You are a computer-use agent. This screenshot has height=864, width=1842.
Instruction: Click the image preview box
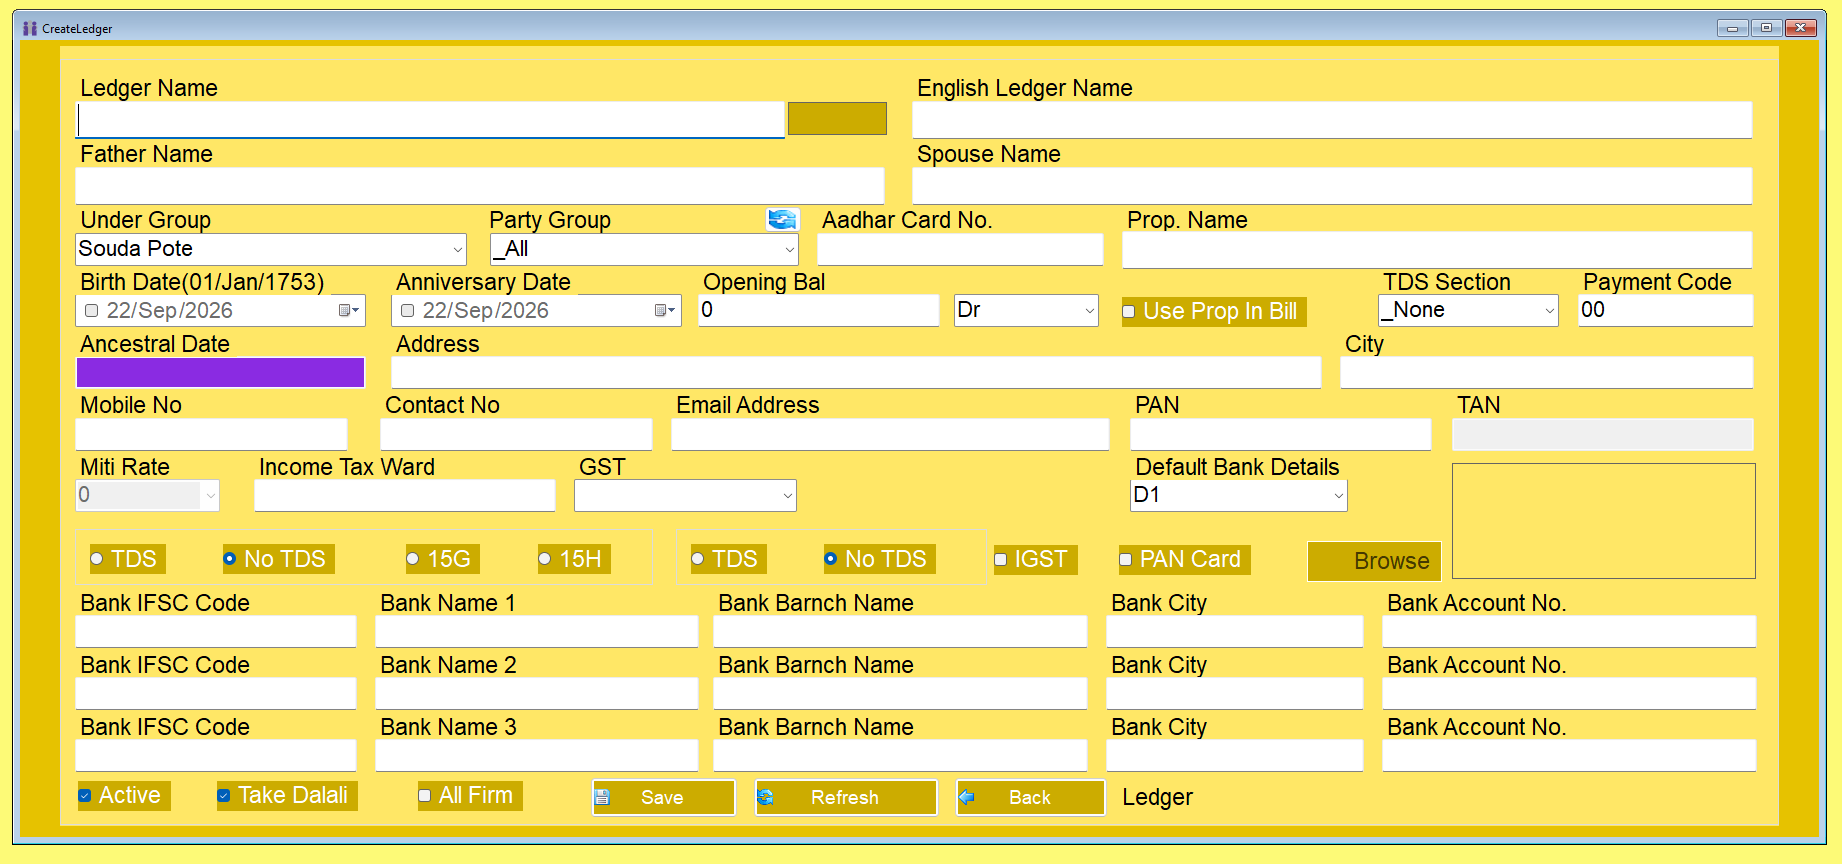pos(1604,521)
